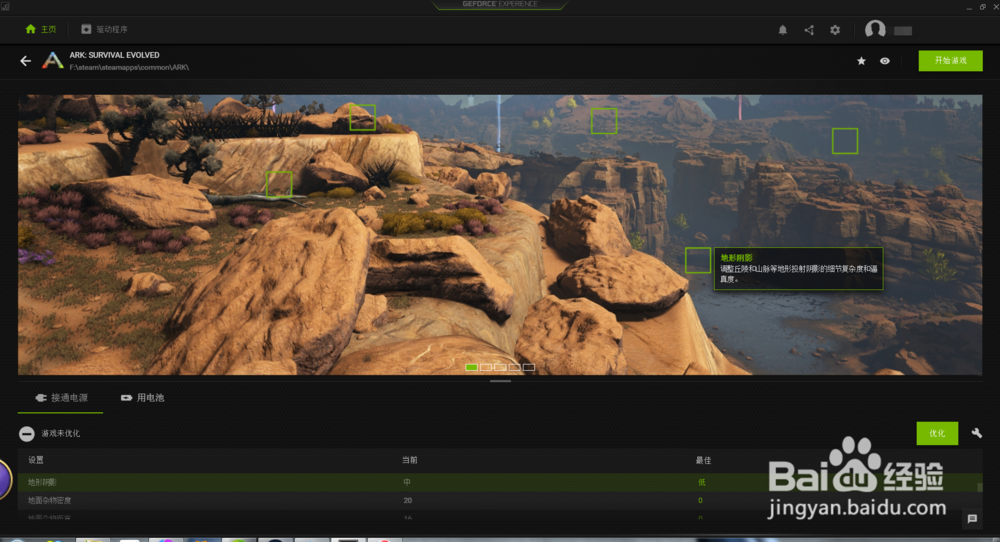Open the user account avatar
This screenshot has width=1000, height=542.
(x=875, y=29)
